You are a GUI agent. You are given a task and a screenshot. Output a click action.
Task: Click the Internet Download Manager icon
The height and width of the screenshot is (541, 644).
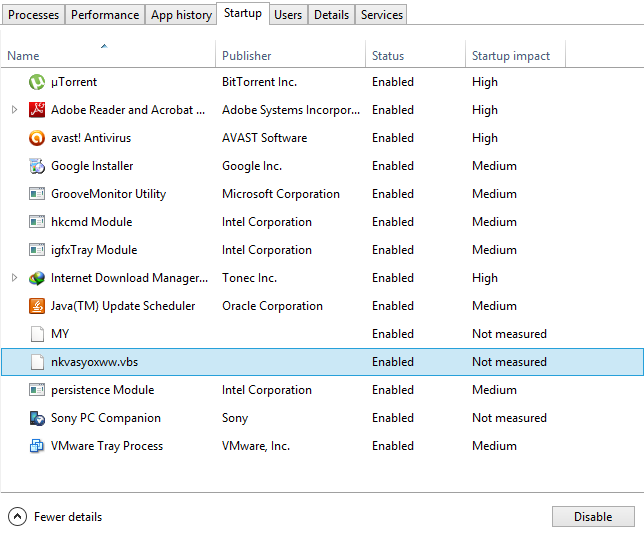pos(37,278)
